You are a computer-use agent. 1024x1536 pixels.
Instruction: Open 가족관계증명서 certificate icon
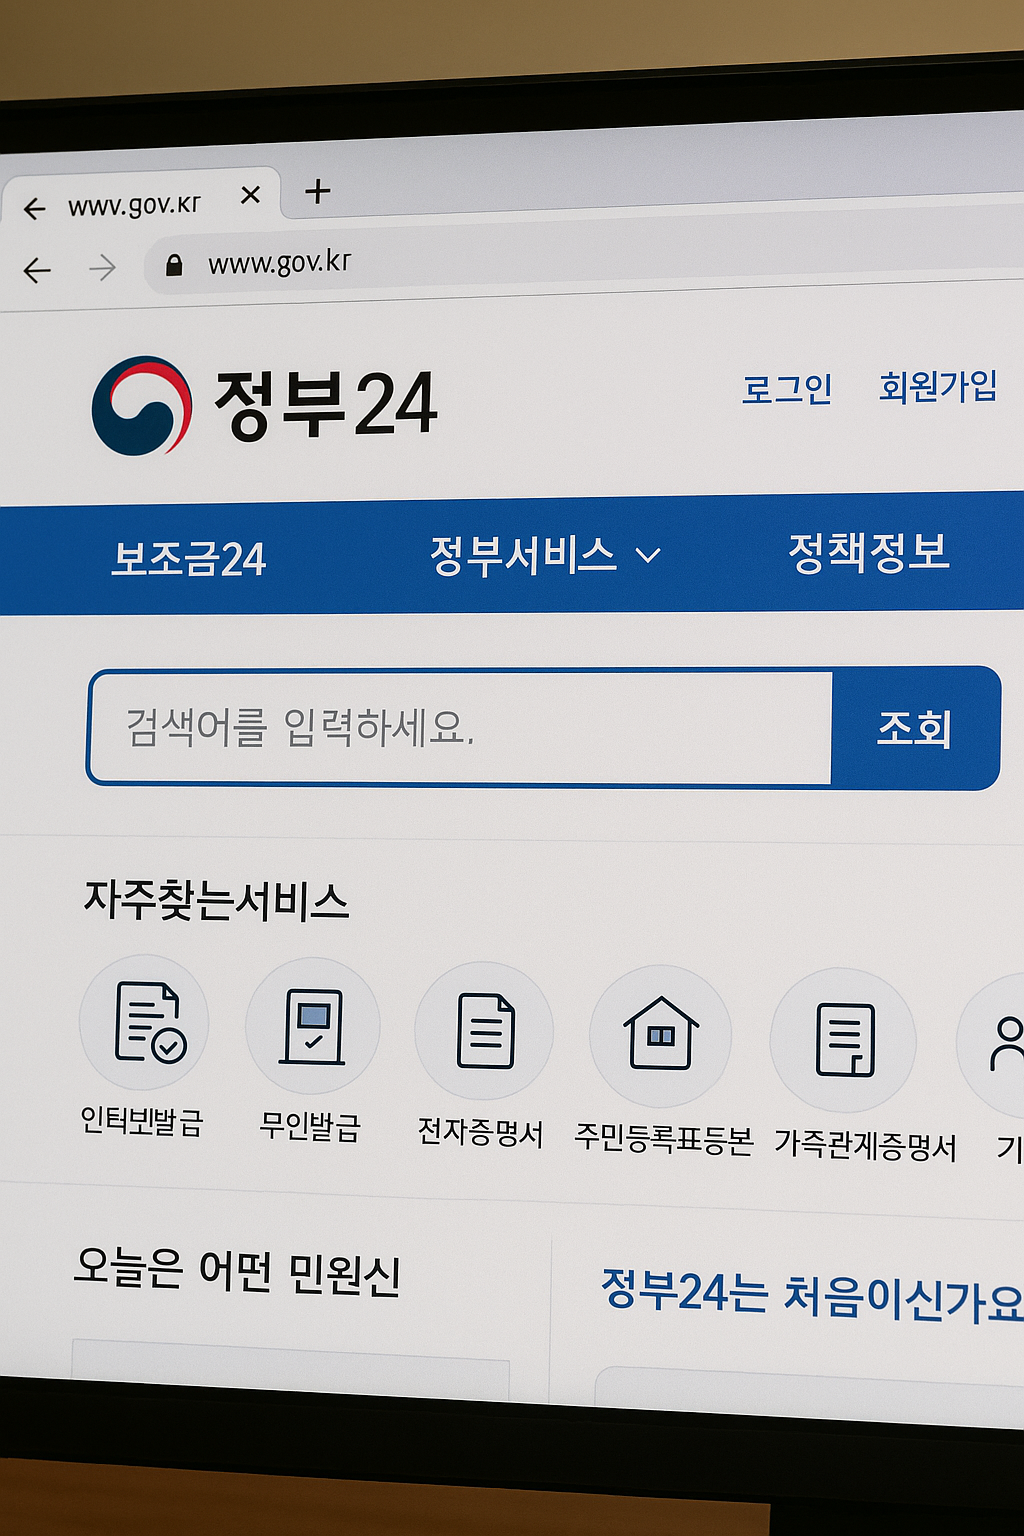(x=844, y=1040)
